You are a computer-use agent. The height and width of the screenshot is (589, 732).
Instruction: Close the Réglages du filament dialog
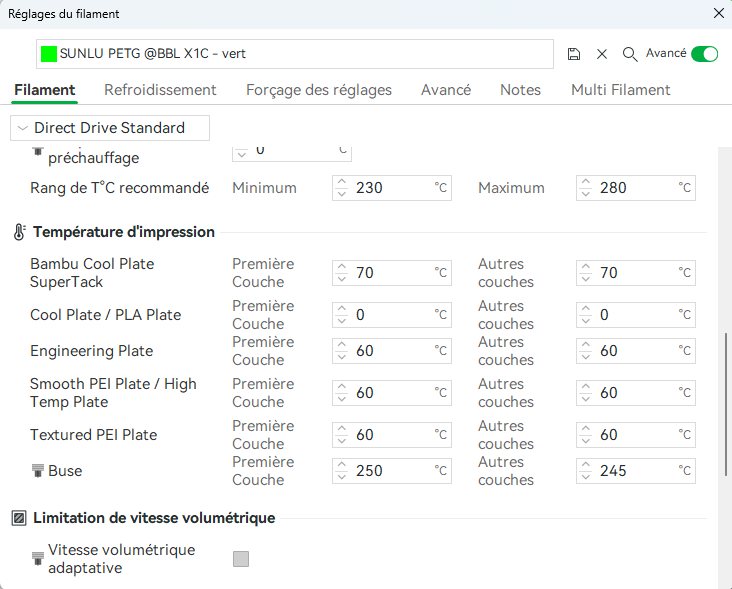tap(717, 13)
